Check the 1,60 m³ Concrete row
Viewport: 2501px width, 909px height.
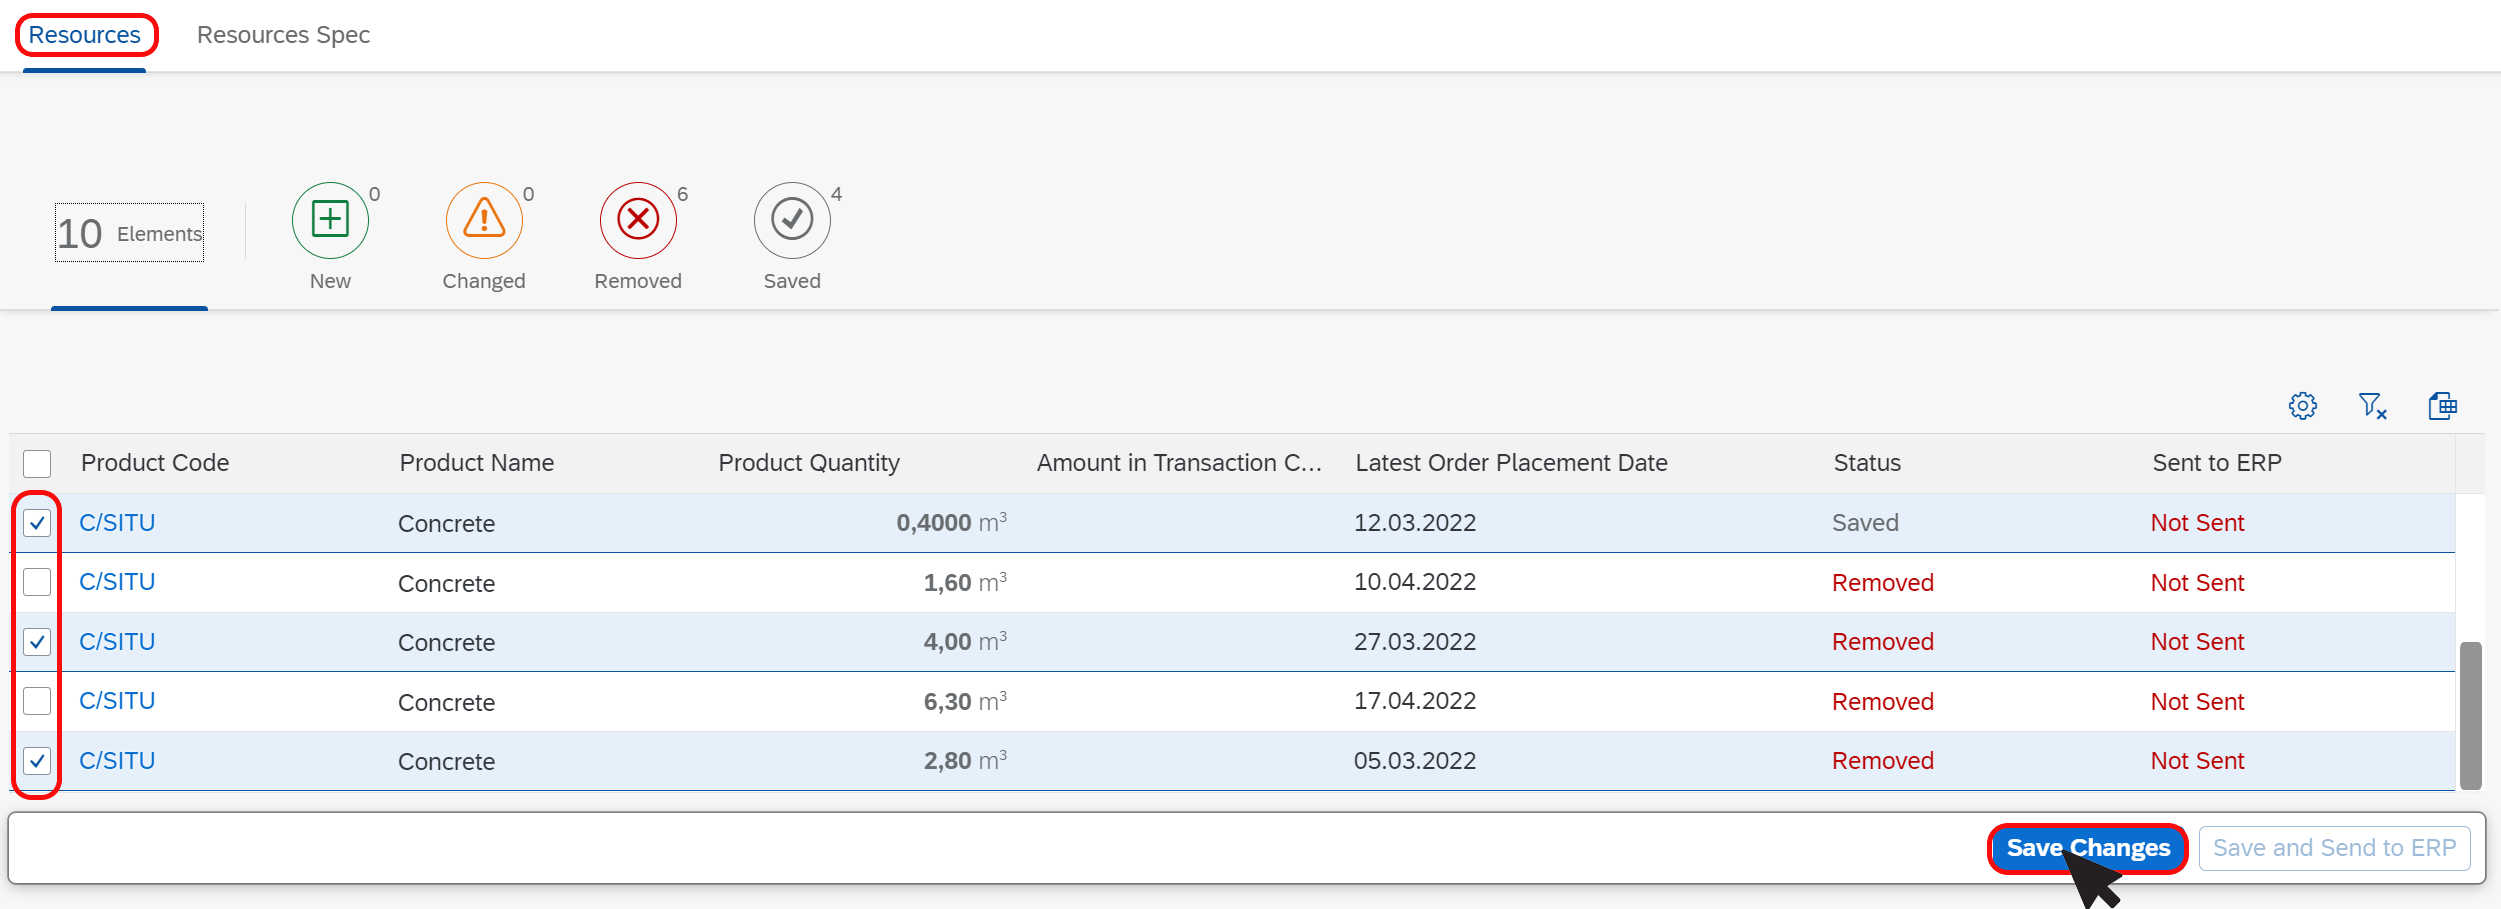coord(37,582)
